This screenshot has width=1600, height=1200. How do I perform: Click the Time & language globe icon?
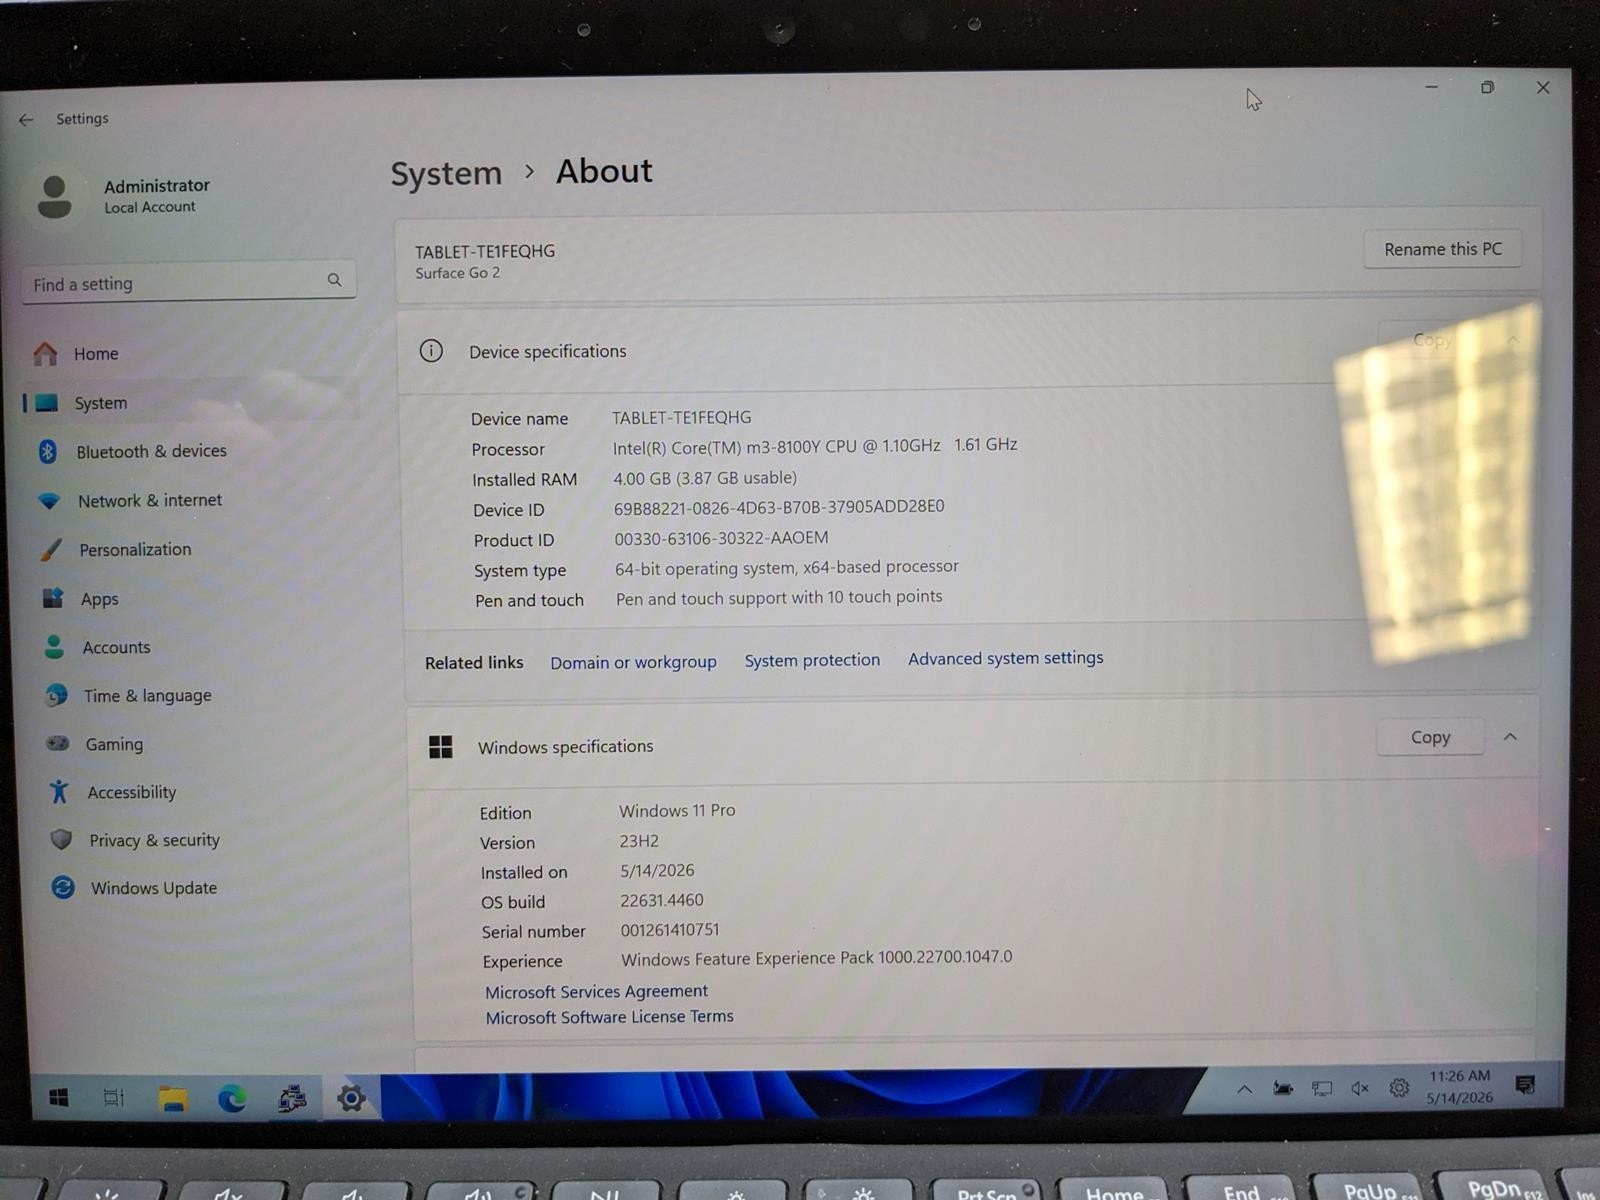pyautogui.click(x=57, y=695)
